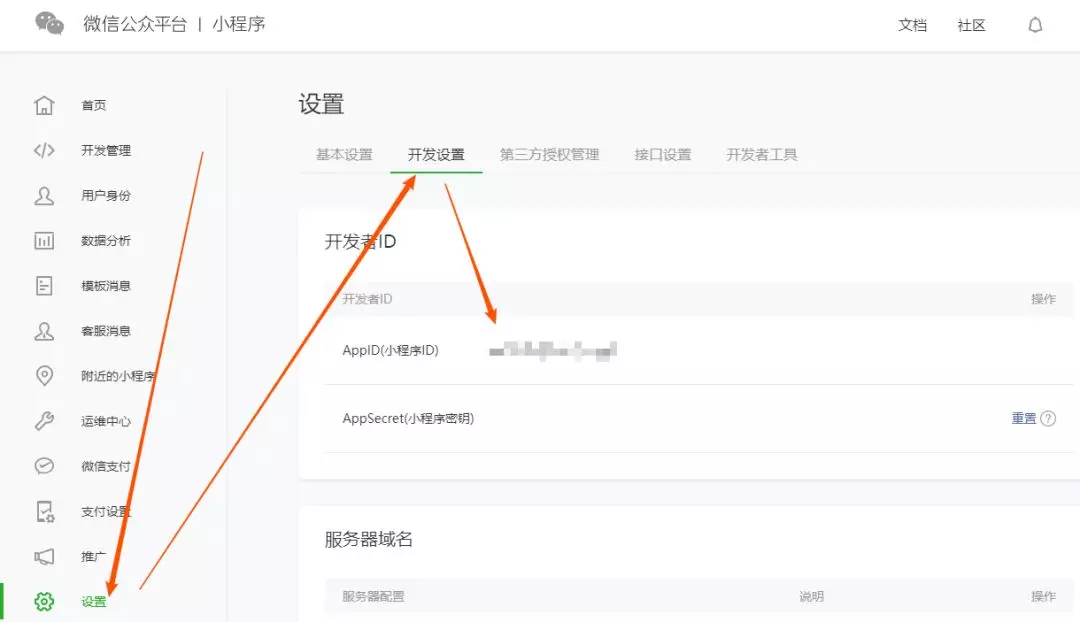Switch to 接口设置 tab

[x=663, y=154]
